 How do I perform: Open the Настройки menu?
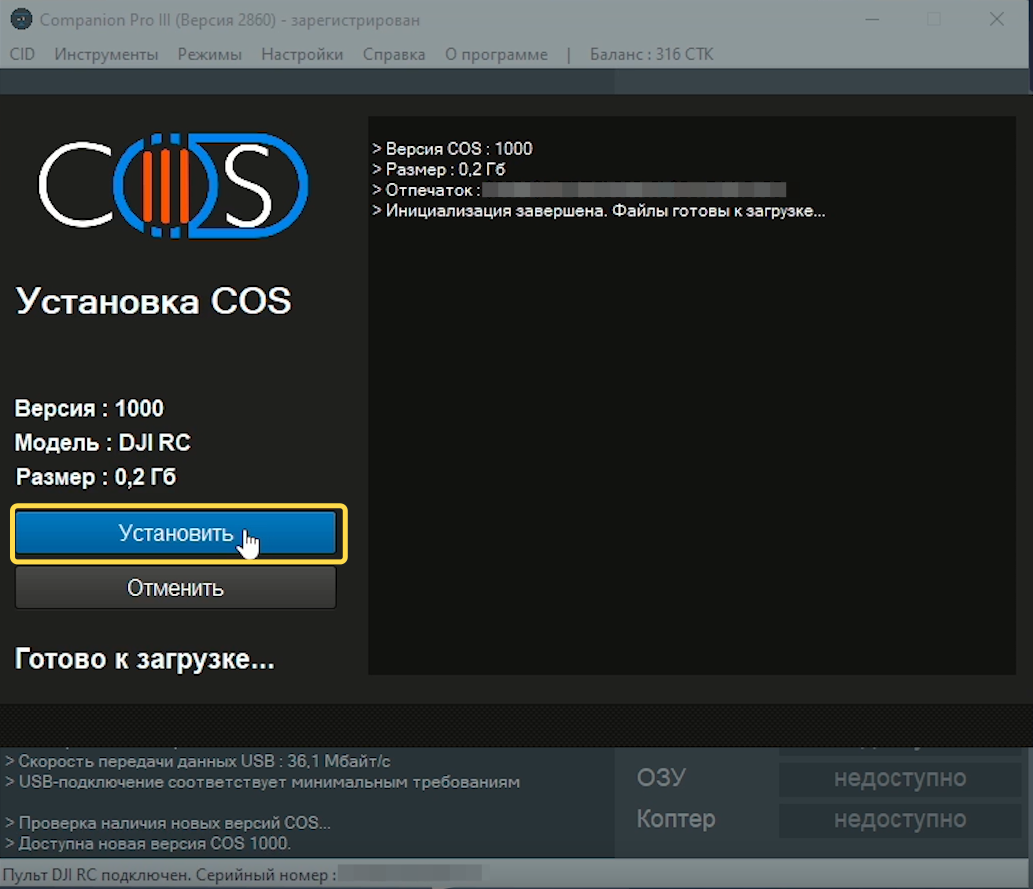(x=302, y=54)
